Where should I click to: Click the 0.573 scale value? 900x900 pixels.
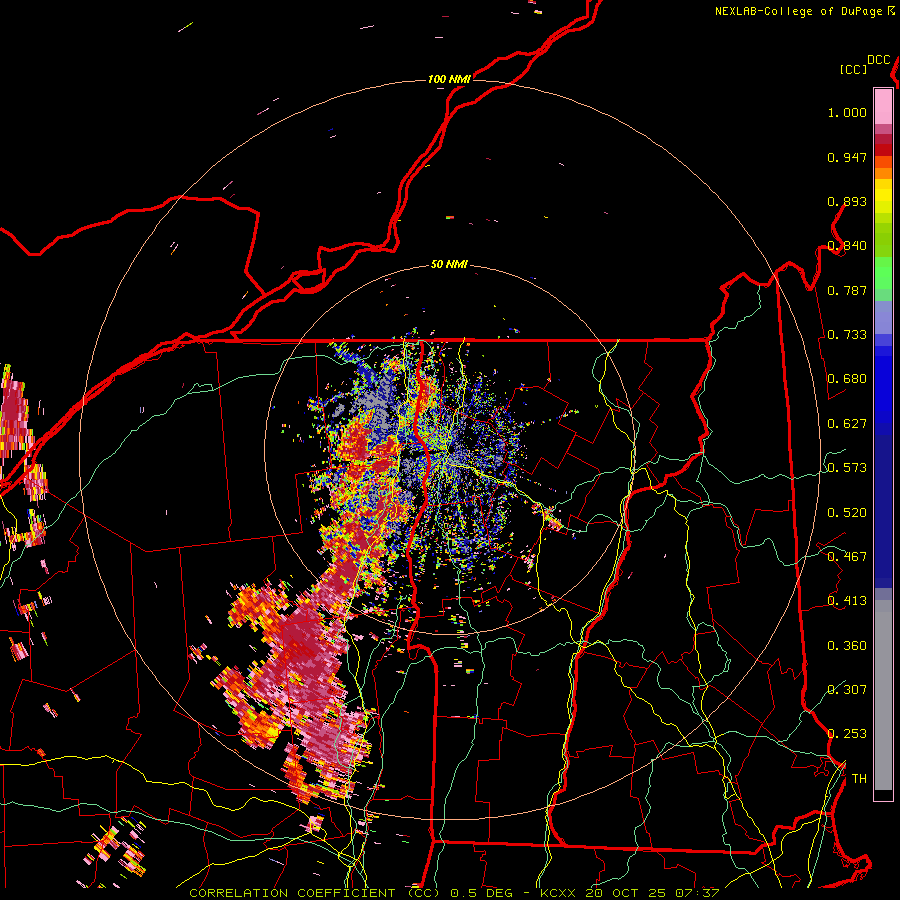[x=847, y=468]
